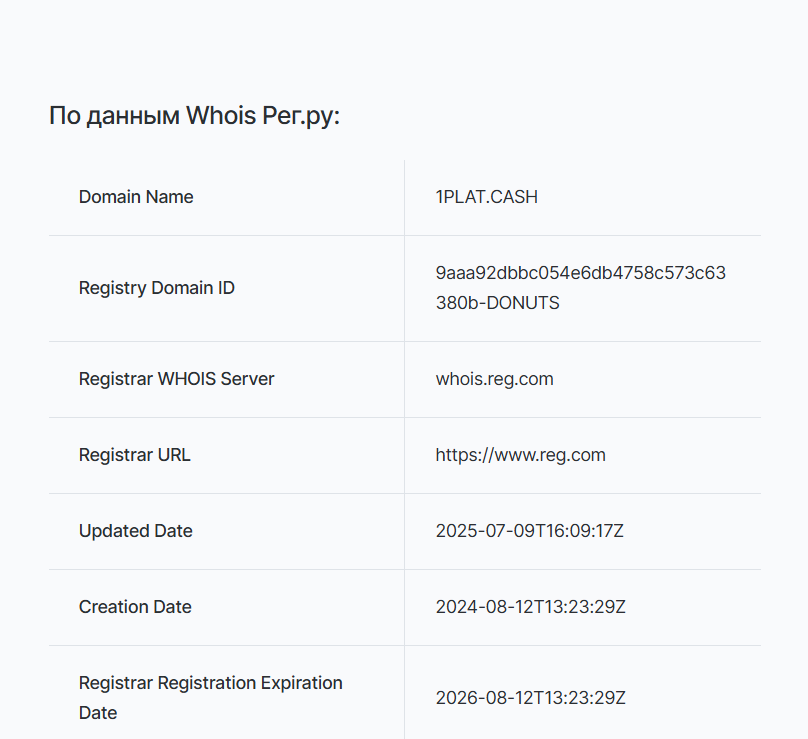This screenshot has width=808, height=739.
Task: Click the "380b-DONUTS" line of the ID
Action: [497, 303]
